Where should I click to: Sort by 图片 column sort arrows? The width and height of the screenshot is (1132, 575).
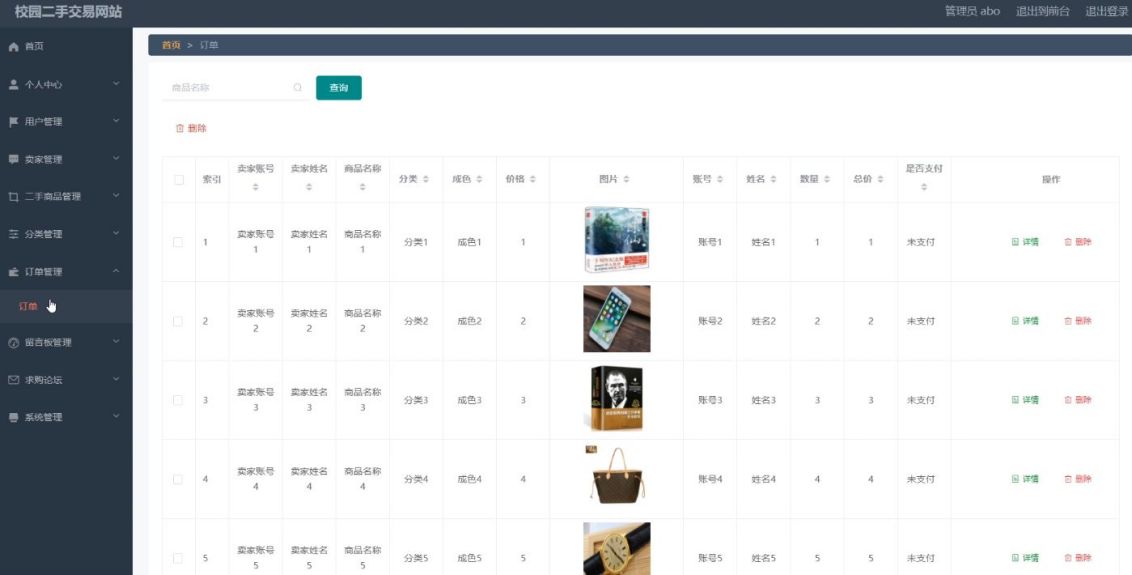tap(627, 179)
